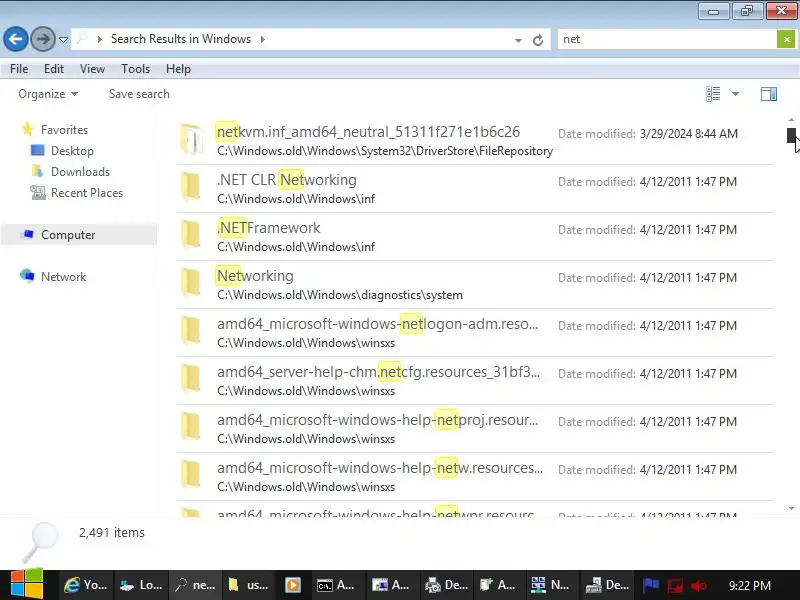Open the Help menu
The image size is (800, 600).
pos(178,69)
